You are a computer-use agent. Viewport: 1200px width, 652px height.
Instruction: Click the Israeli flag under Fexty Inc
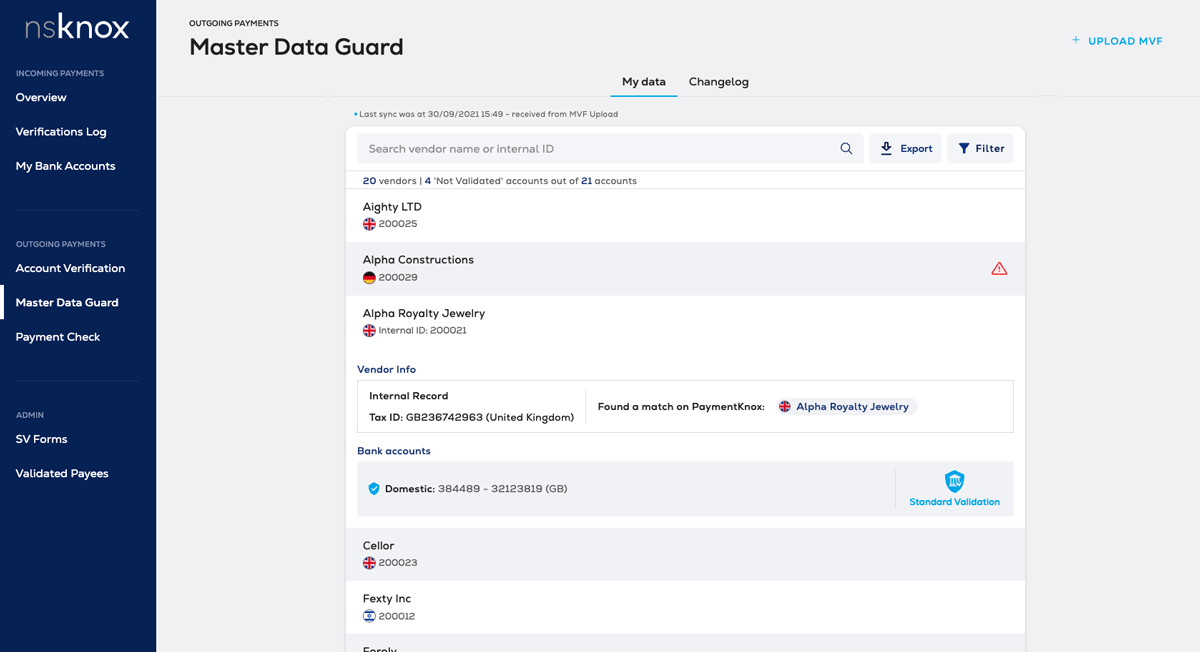(x=369, y=616)
